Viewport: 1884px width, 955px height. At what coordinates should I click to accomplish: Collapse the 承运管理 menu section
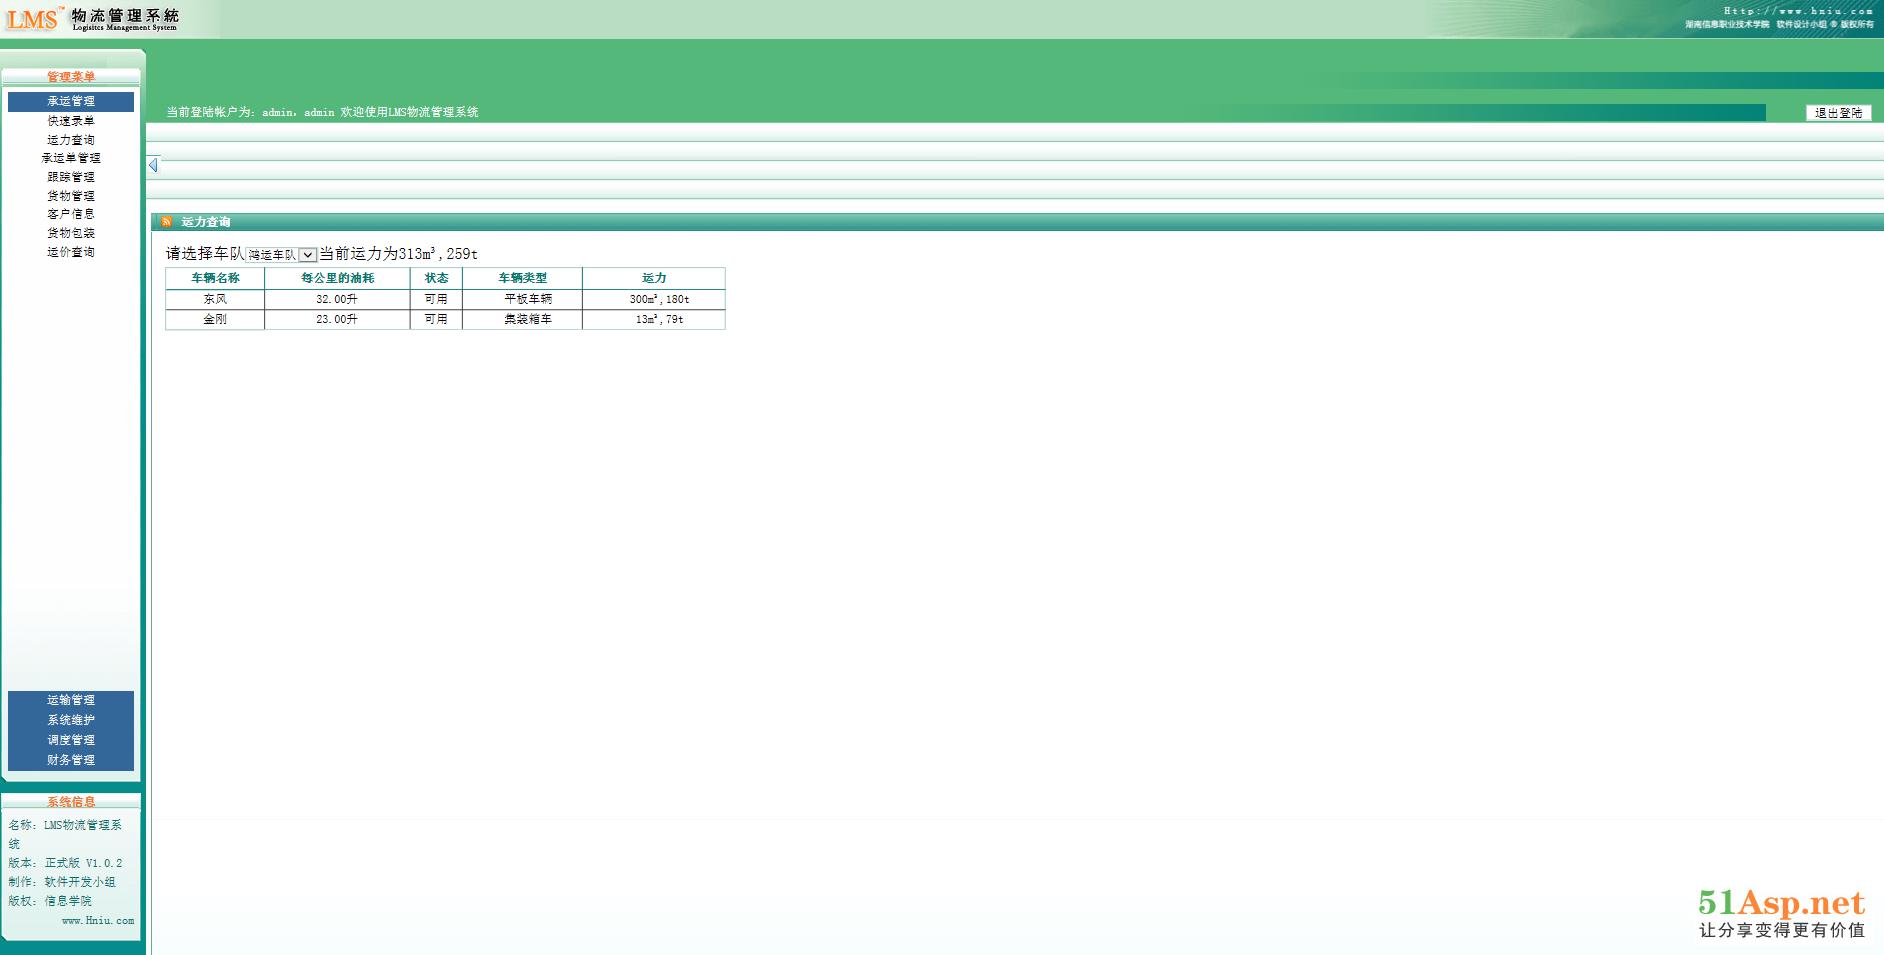pos(71,101)
